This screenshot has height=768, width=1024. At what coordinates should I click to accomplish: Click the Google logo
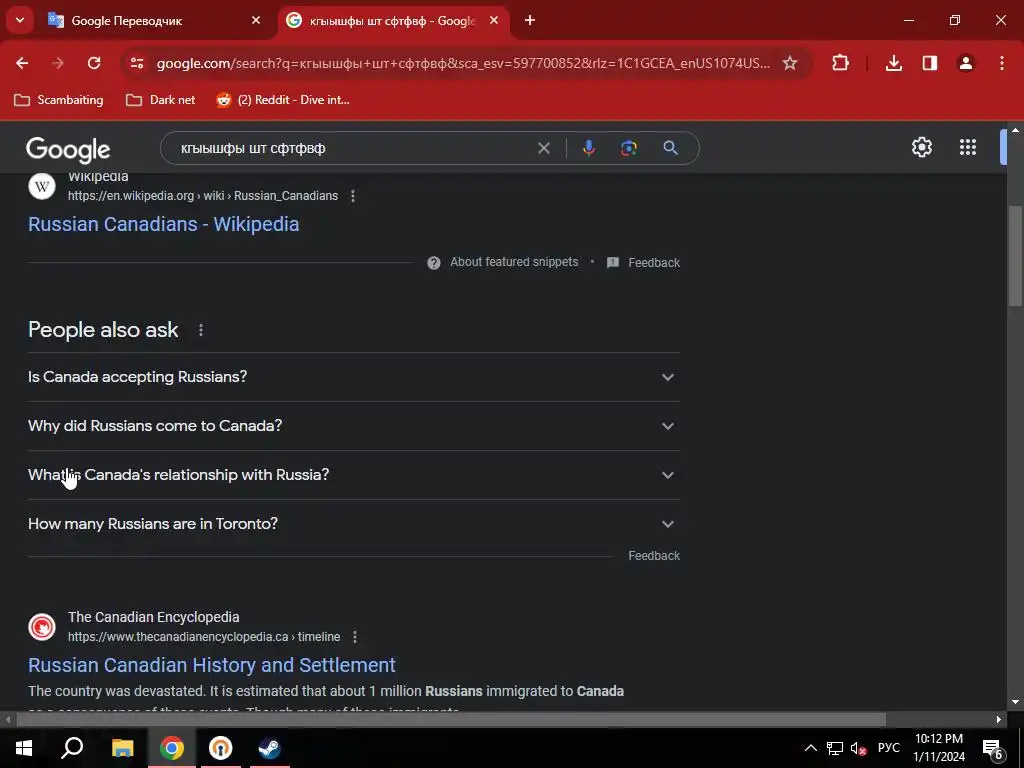(68, 150)
